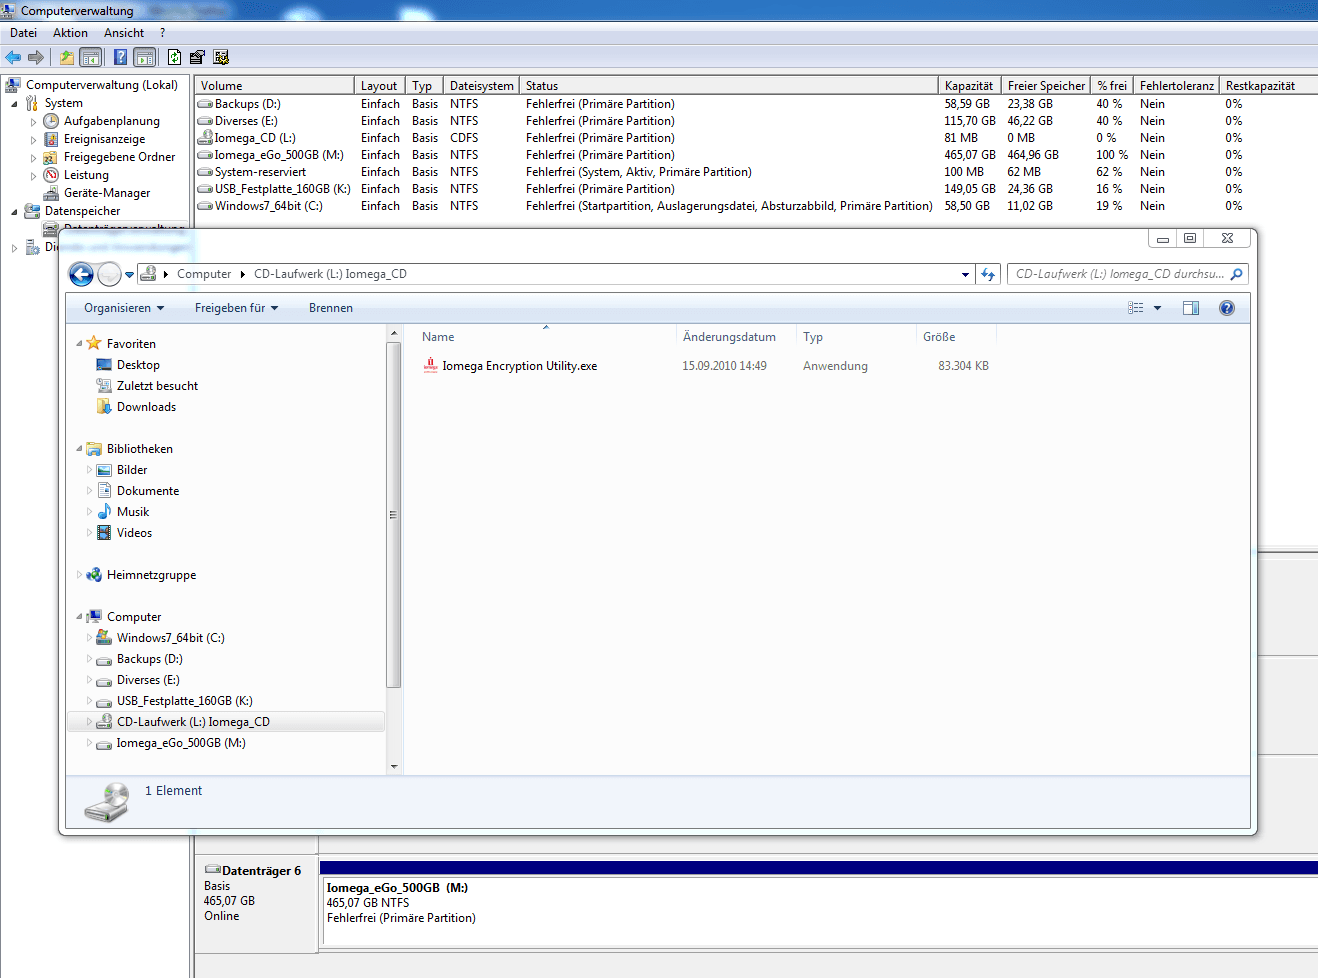Sort by Freier Speicher column header

[1046, 86]
